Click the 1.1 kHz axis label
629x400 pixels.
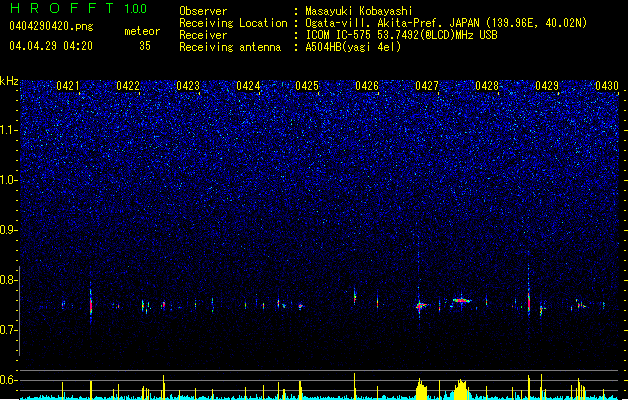[x=8, y=130]
